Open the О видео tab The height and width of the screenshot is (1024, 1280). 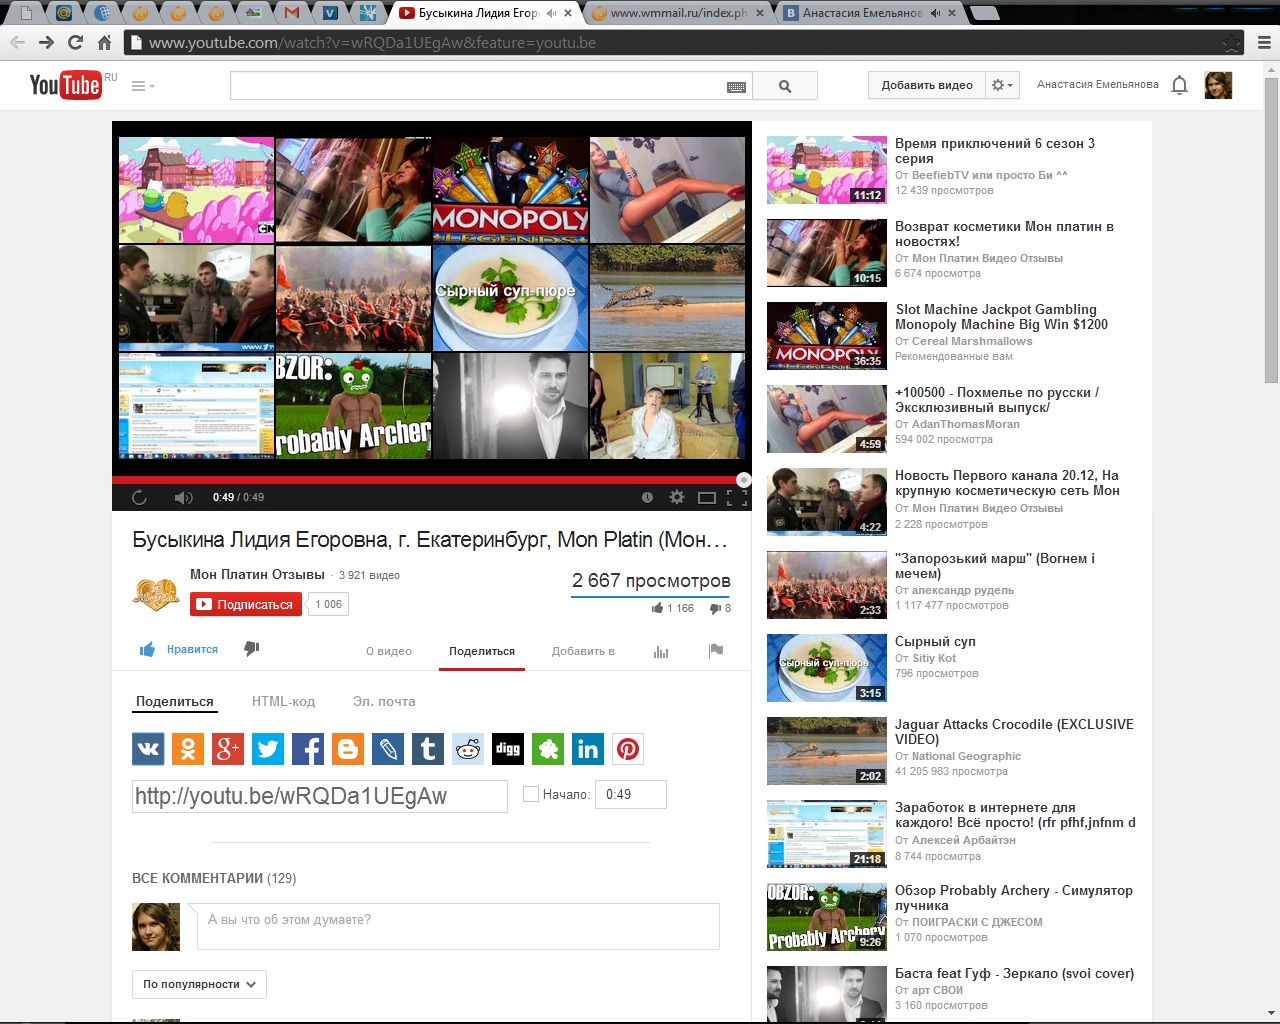[x=389, y=651]
